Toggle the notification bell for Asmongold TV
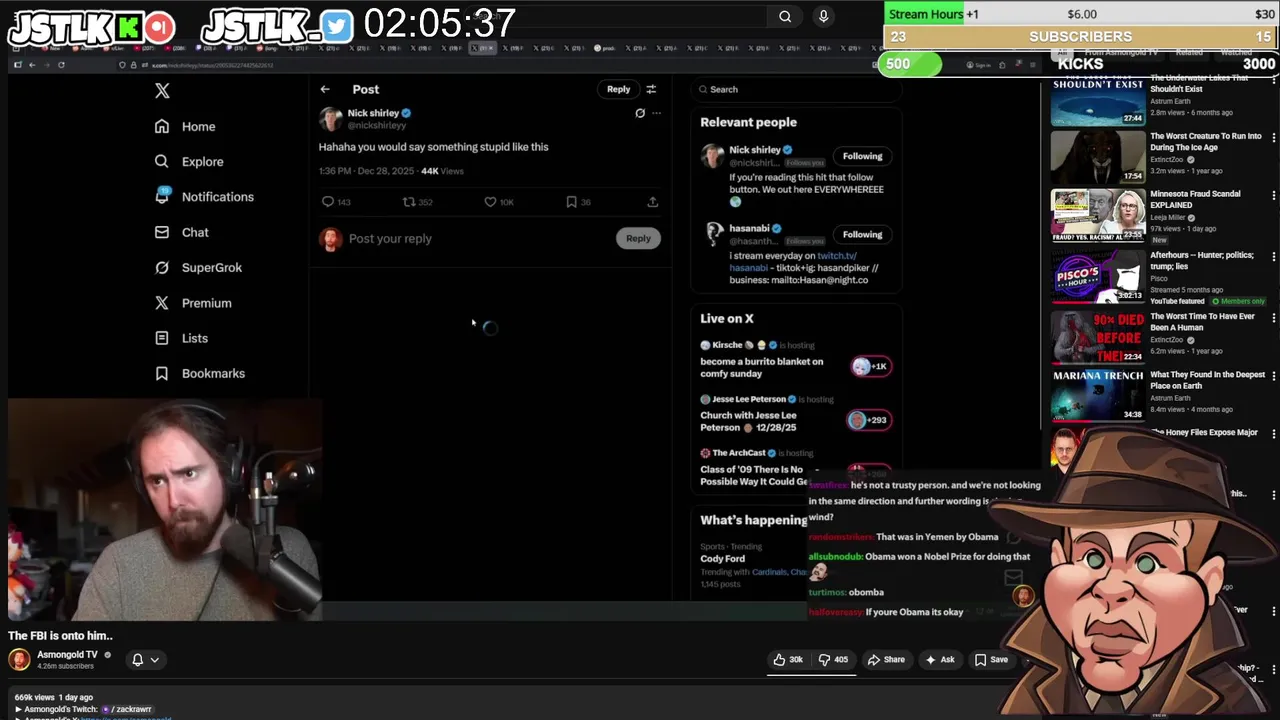Image resolution: width=1280 pixels, height=720 pixels. pyautogui.click(x=138, y=660)
